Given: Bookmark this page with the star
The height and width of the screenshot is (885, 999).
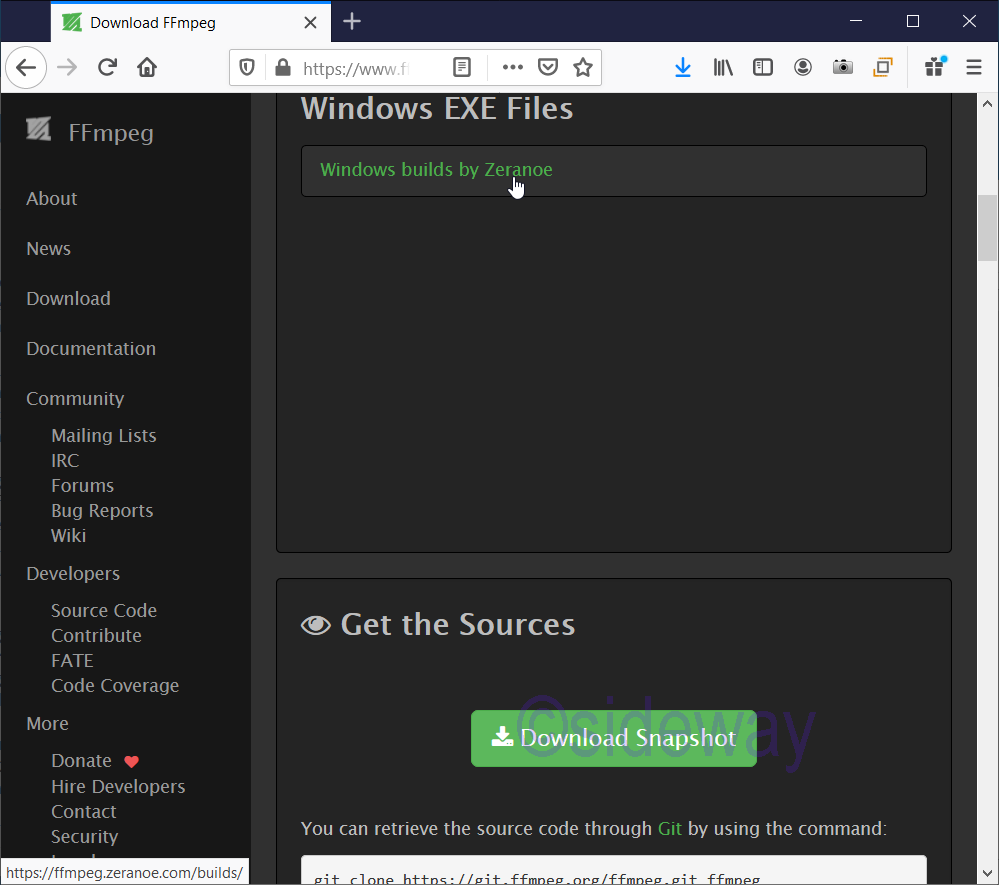Looking at the screenshot, I should click(x=583, y=68).
